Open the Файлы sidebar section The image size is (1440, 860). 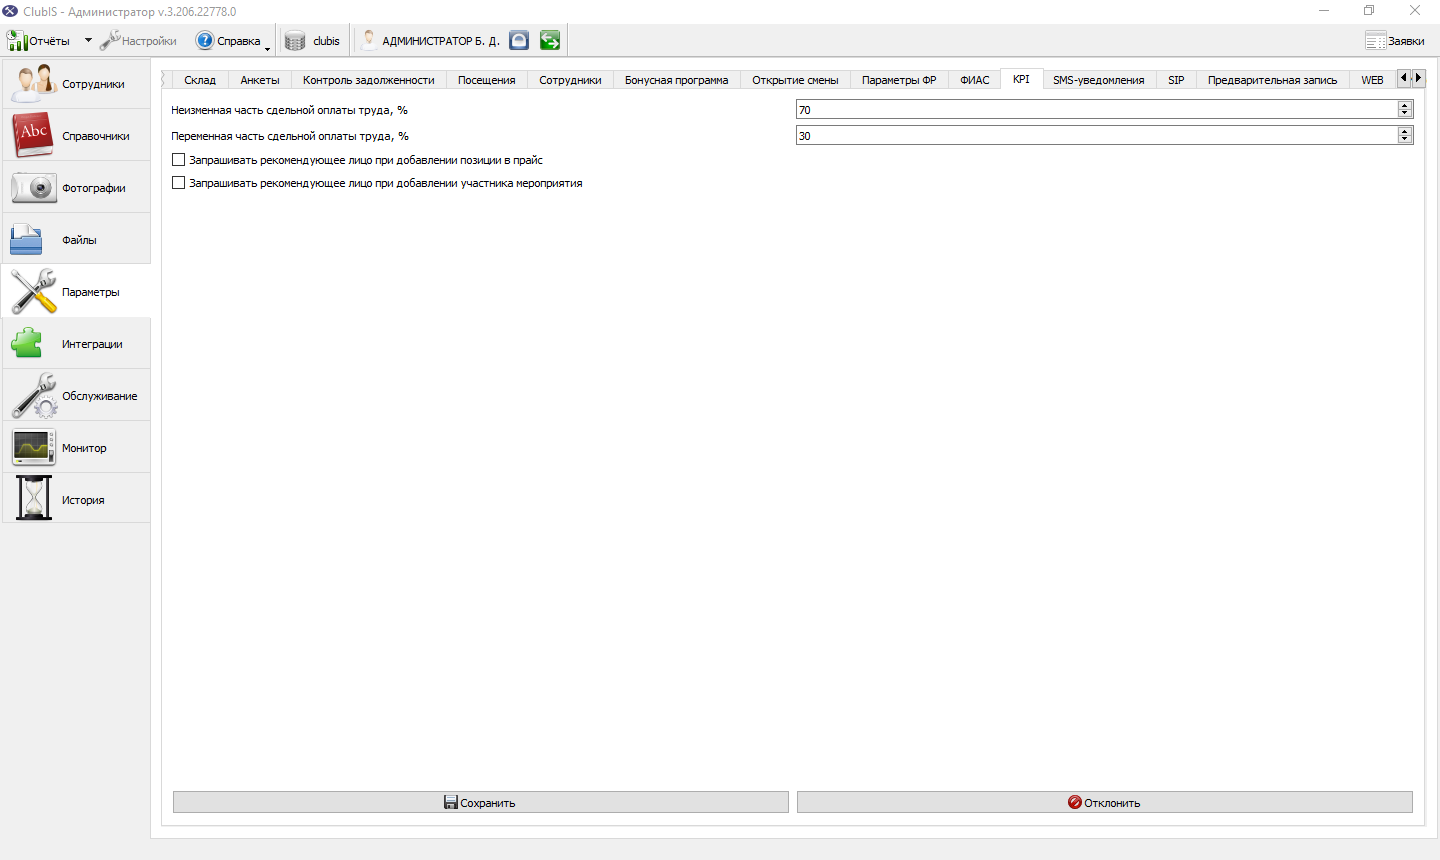(x=76, y=240)
